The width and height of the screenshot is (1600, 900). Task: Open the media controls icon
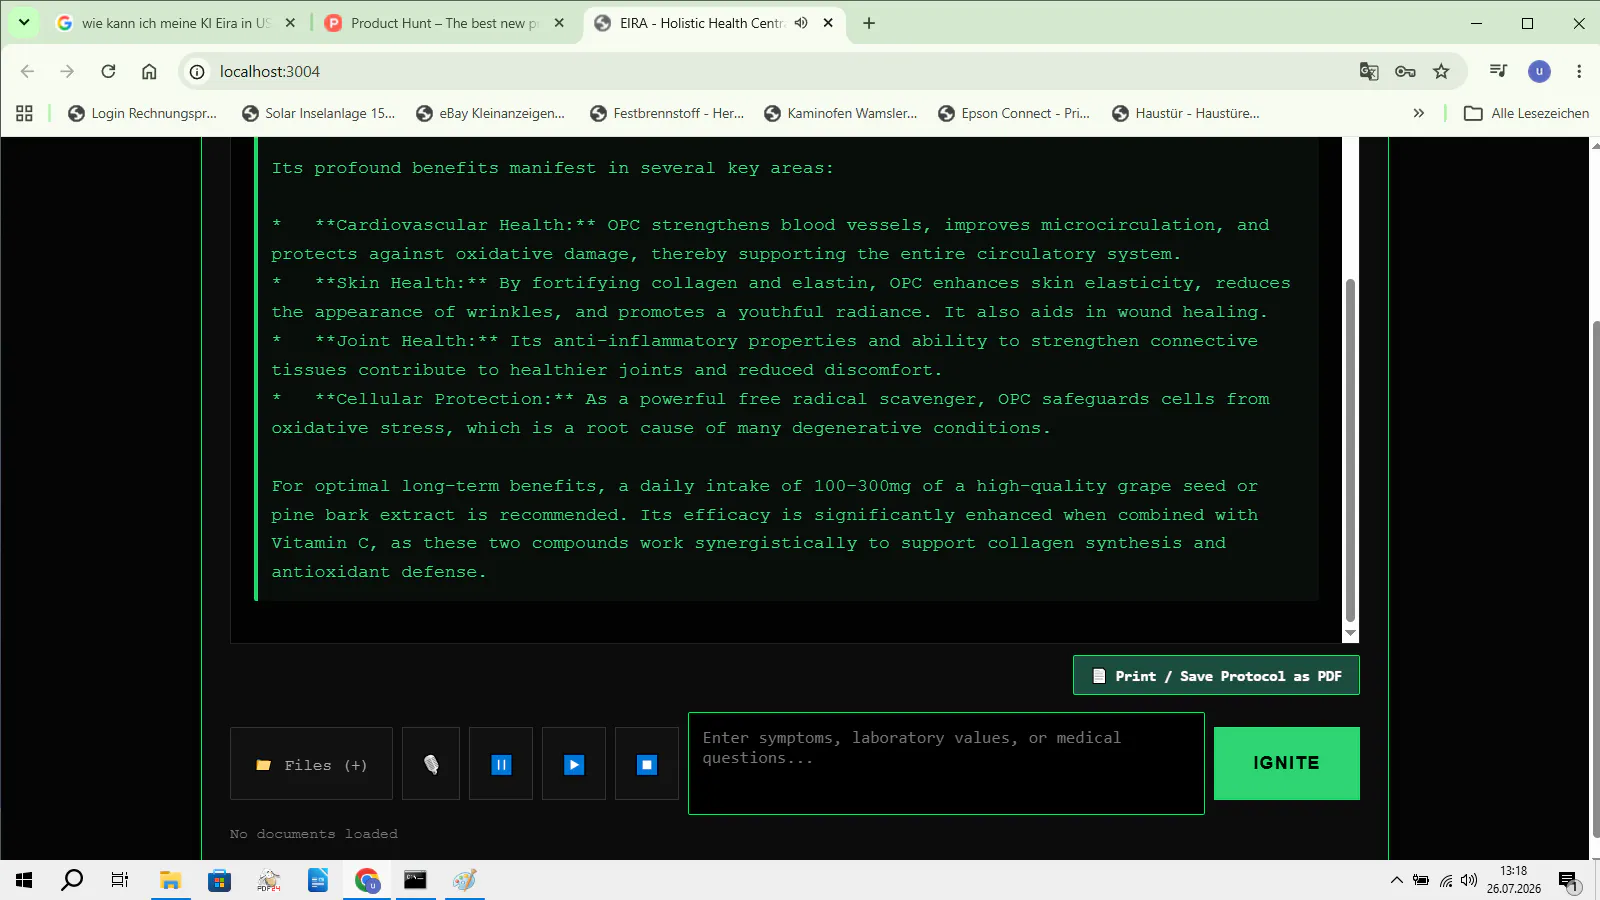(1498, 71)
